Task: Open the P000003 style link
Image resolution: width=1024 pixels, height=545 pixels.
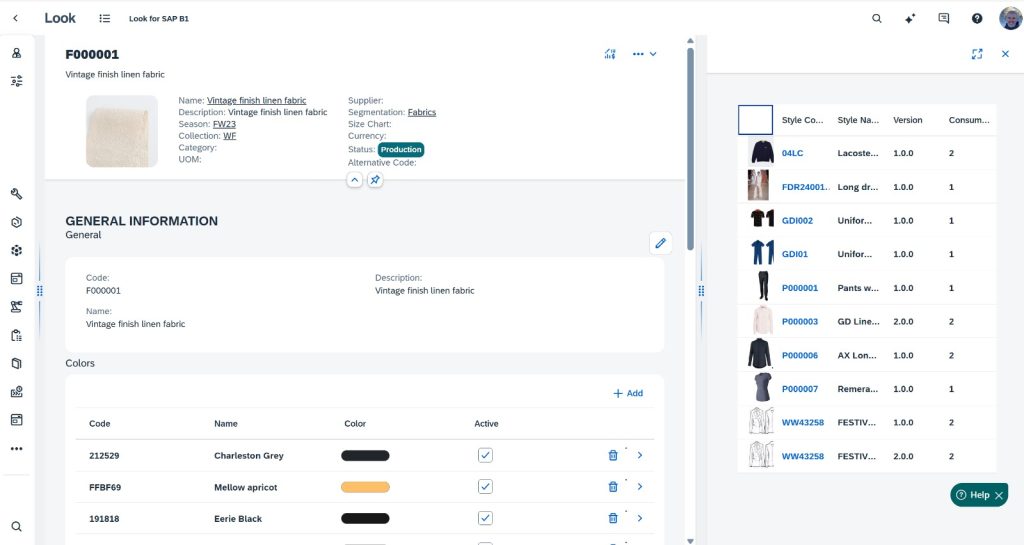Action: pos(799,322)
